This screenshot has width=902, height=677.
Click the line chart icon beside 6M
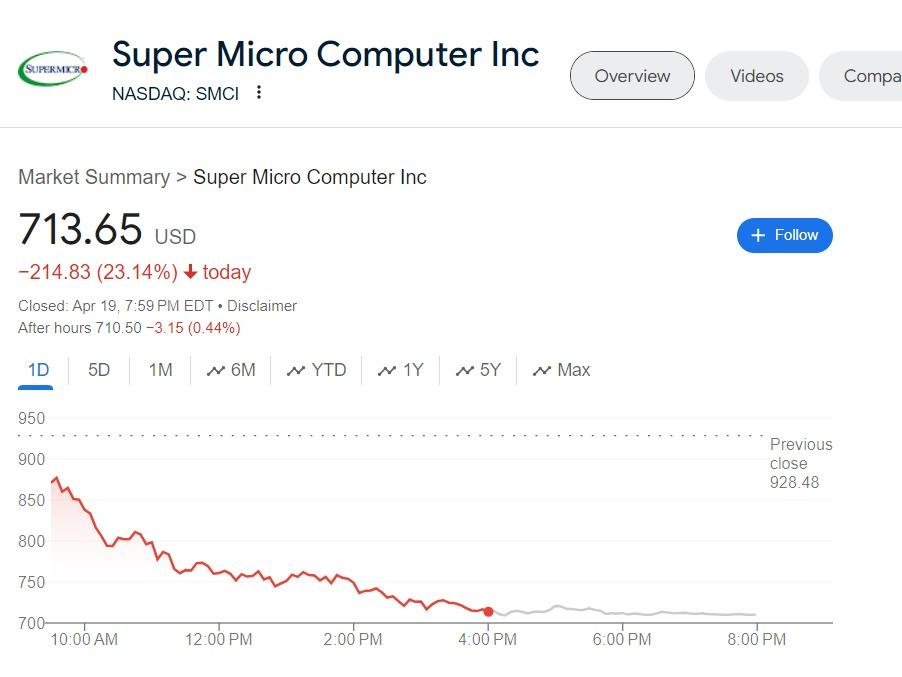(214, 369)
